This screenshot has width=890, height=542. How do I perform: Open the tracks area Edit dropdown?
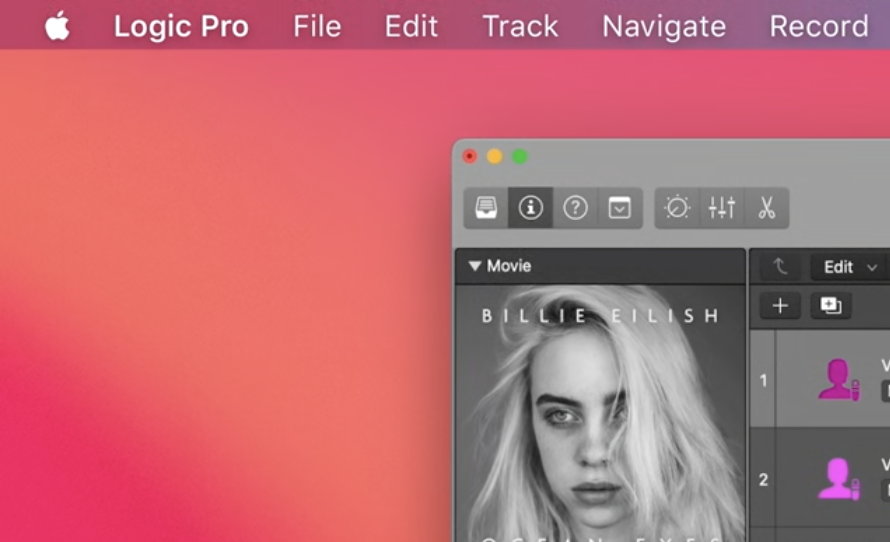pos(850,267)
